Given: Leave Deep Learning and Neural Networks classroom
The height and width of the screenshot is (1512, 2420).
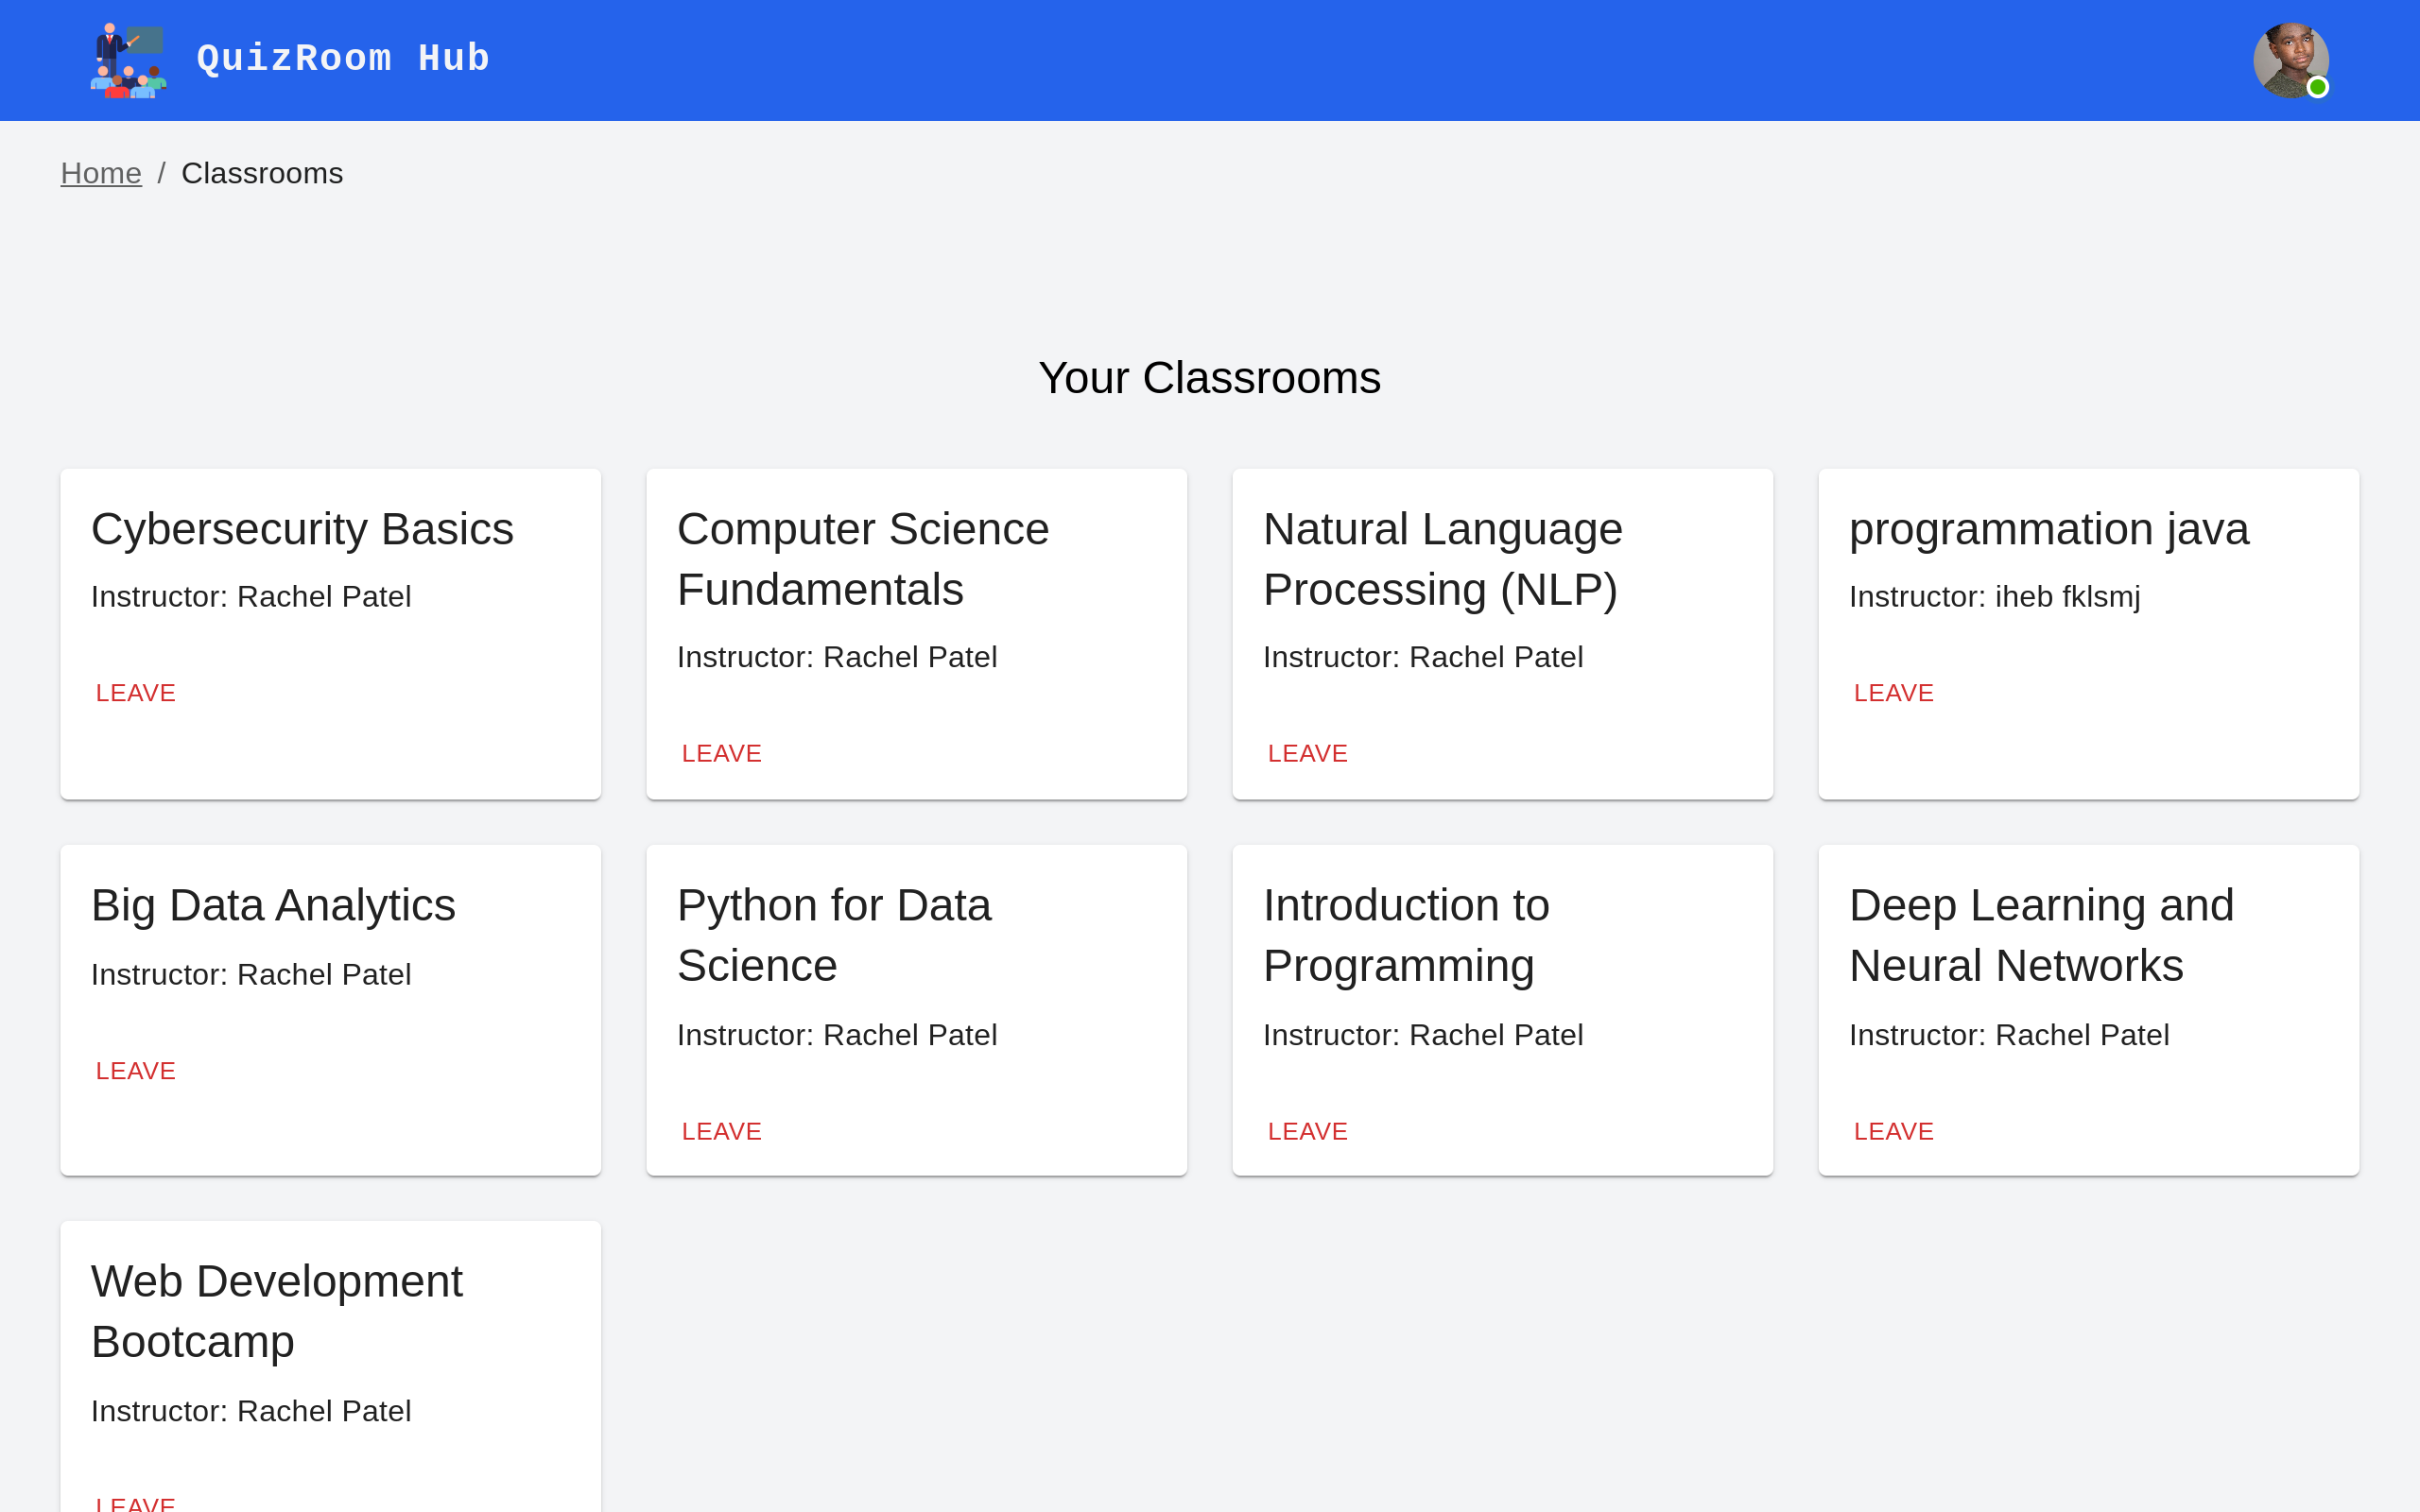Looking at the screenshot, I should pos(1893,1131).
